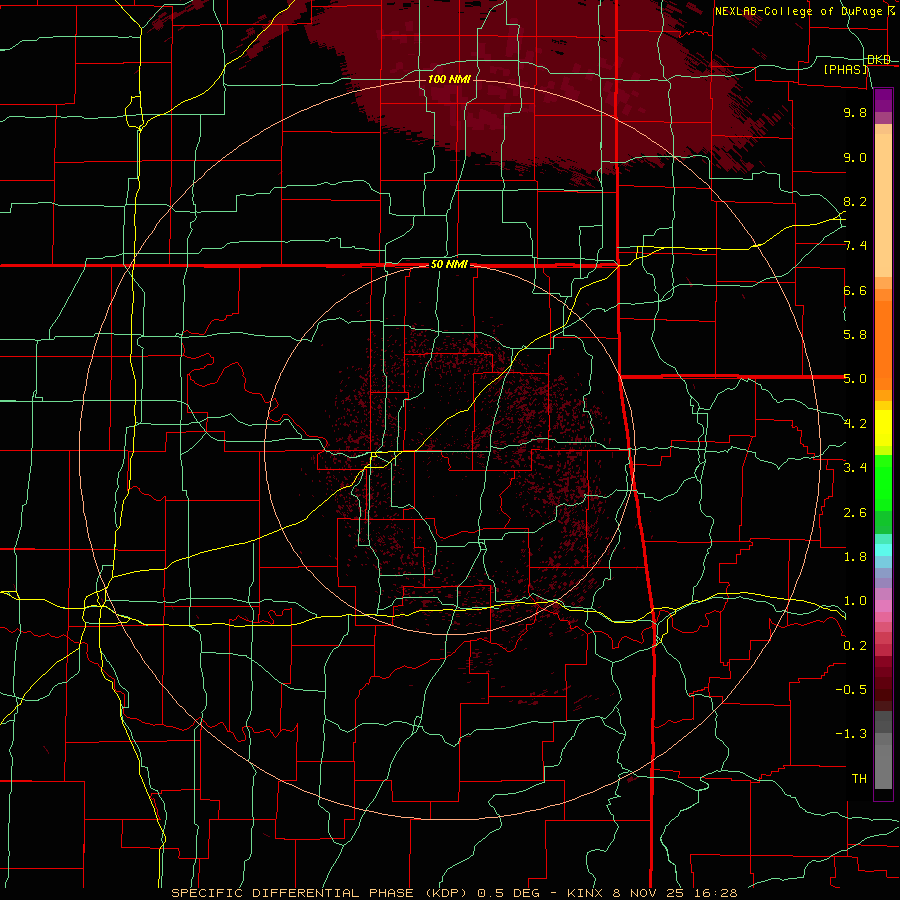Click the 7.4 value on the color scale
The width and height of the screenshot is (900, 900).
pyautogui.click(x=855, y=246)
